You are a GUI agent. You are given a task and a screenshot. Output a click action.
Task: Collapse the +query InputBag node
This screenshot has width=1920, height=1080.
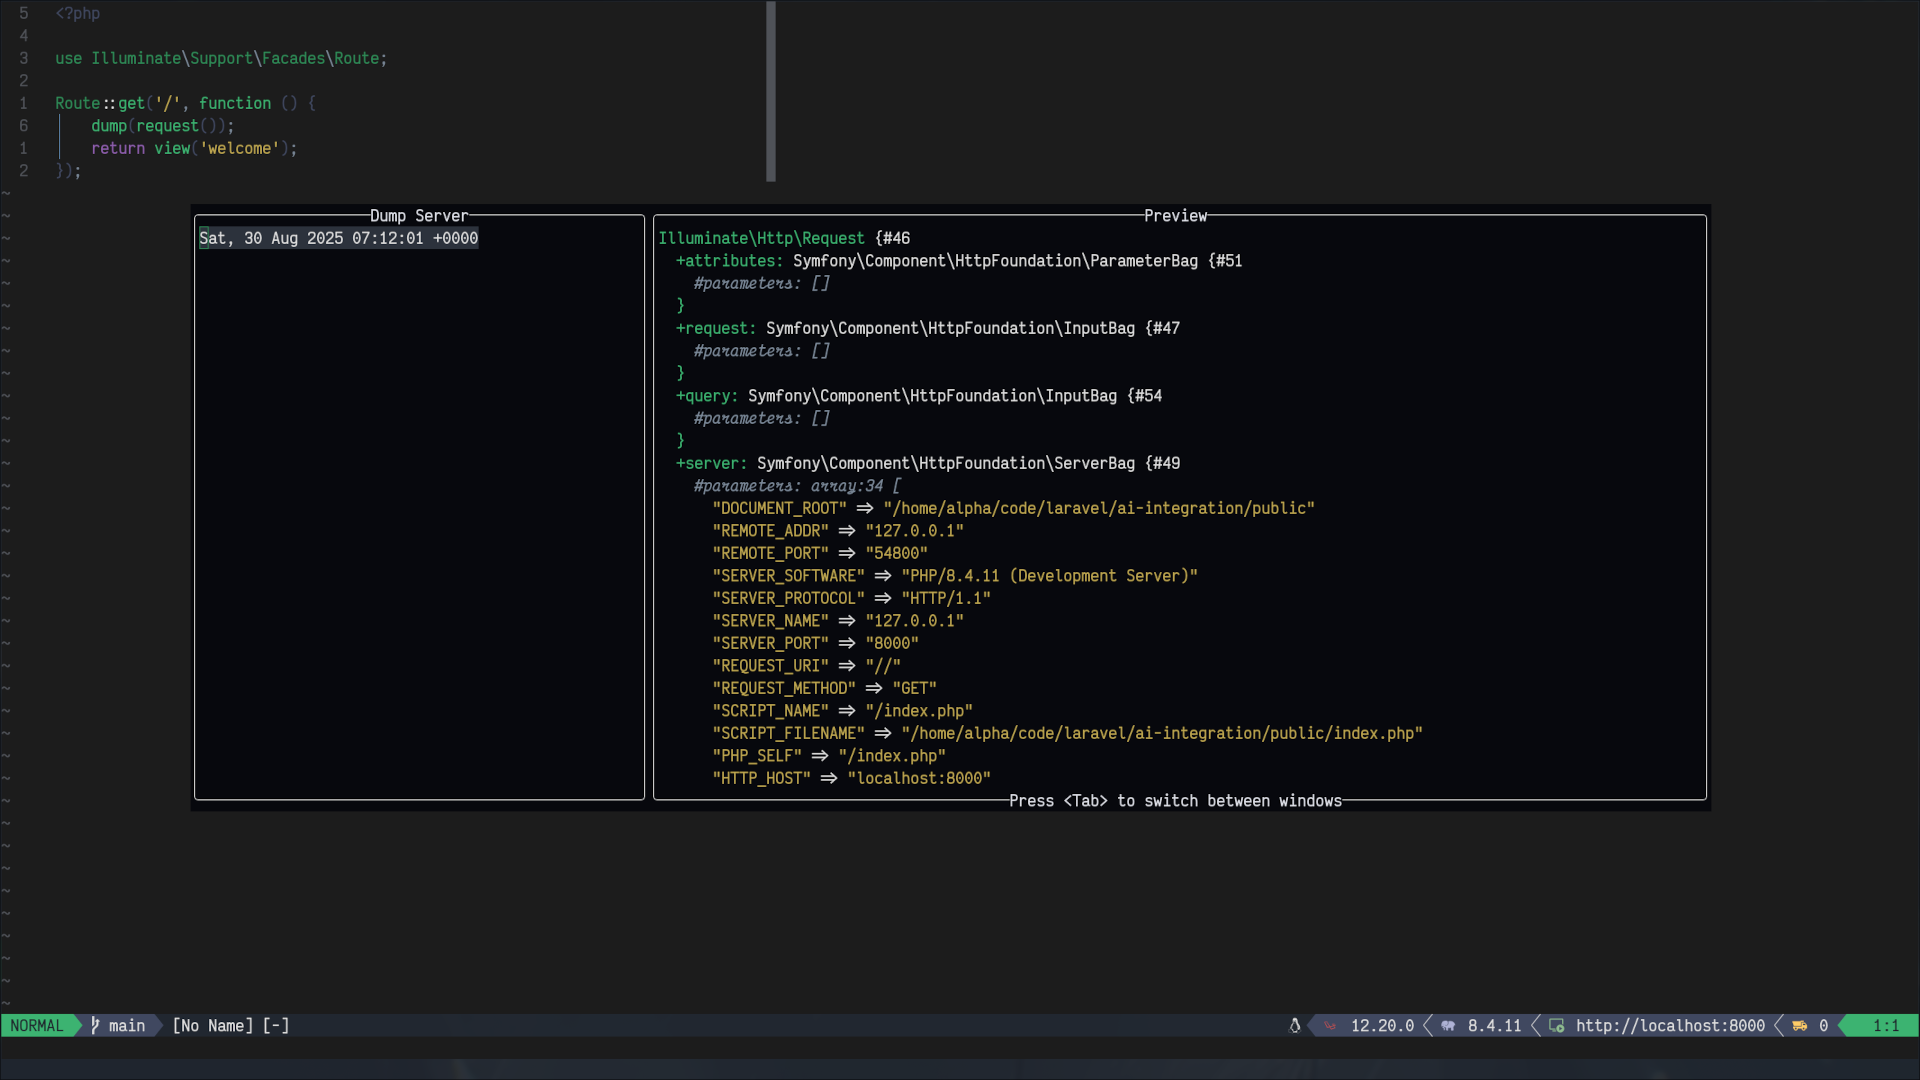[x=706, y=396]
